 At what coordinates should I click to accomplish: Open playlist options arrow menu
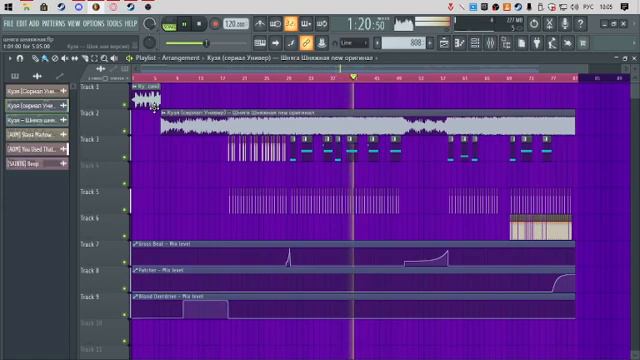pos(10,58)
